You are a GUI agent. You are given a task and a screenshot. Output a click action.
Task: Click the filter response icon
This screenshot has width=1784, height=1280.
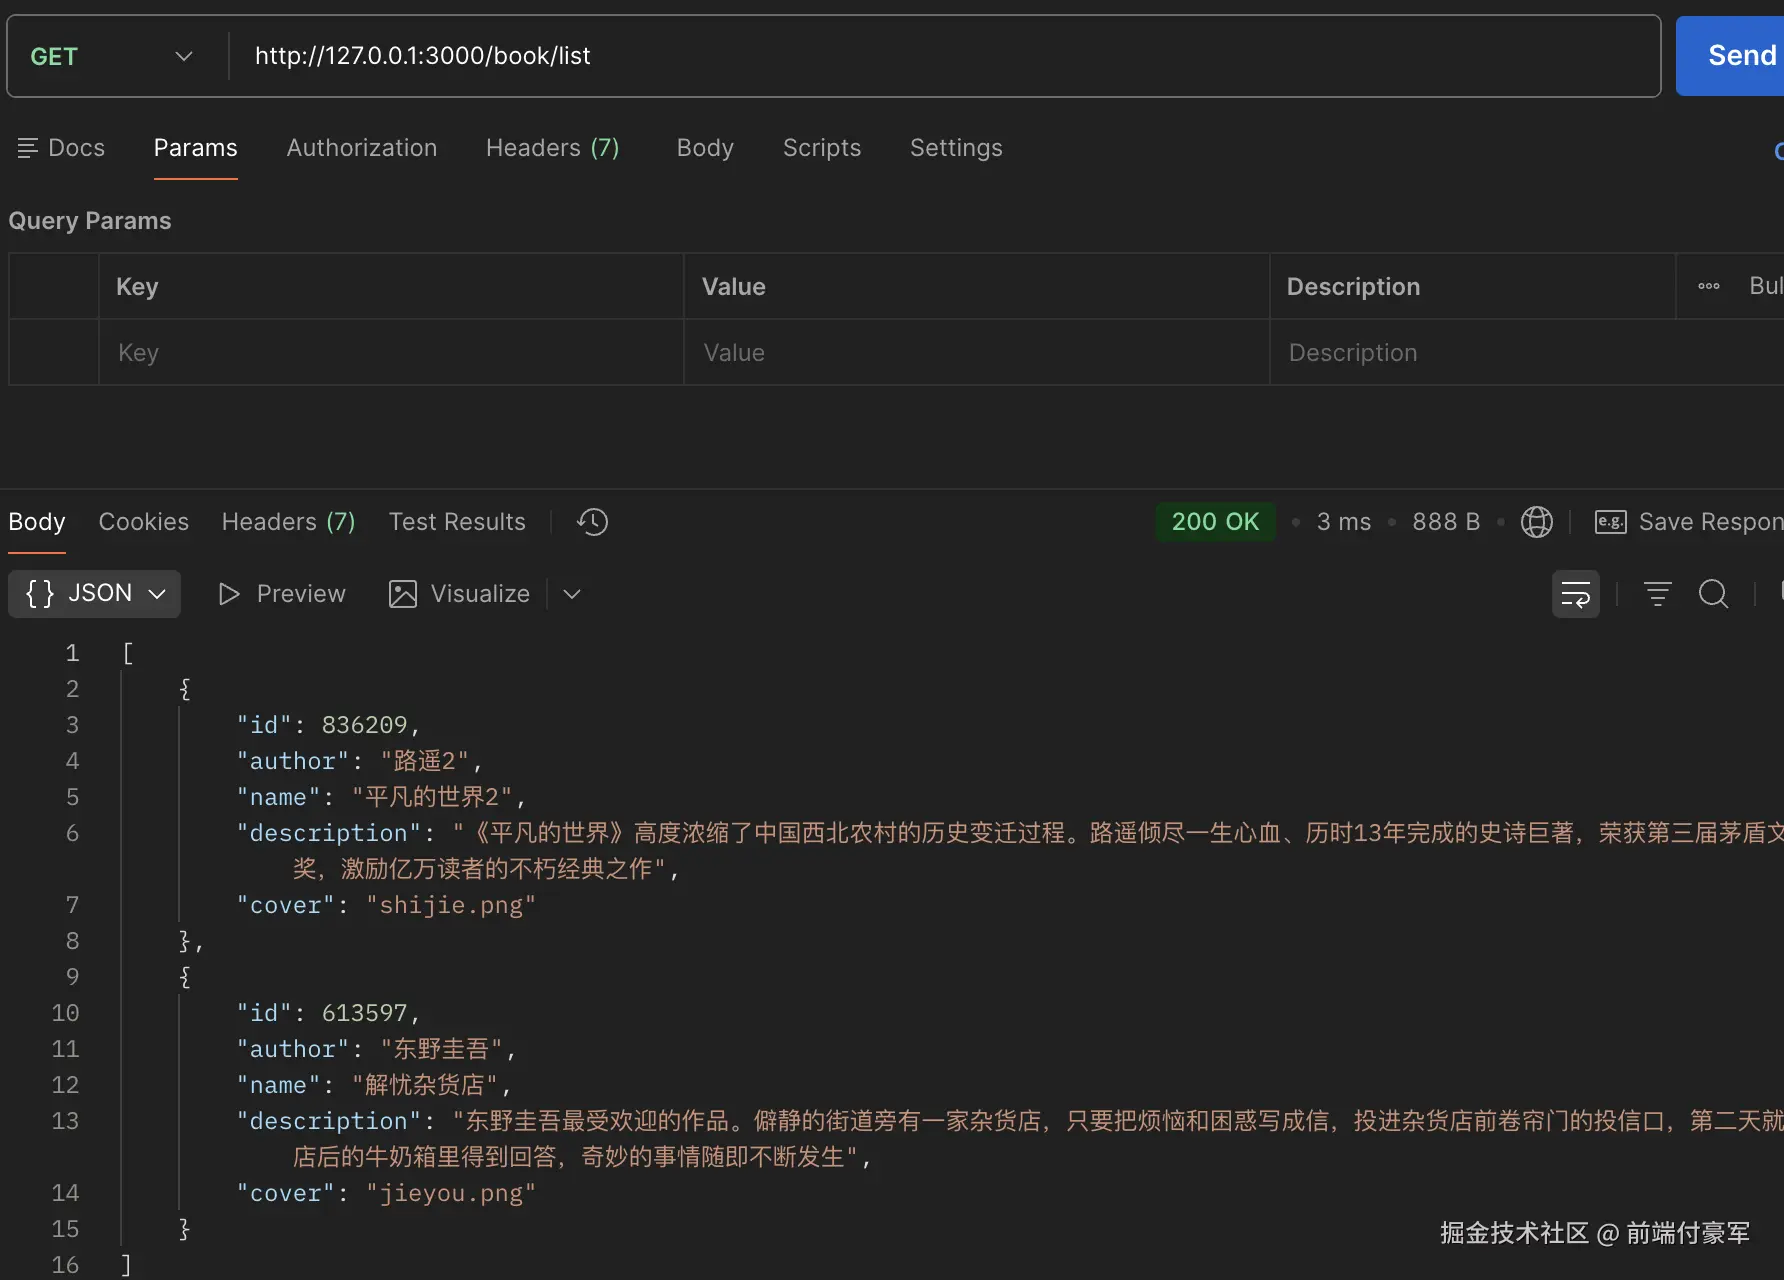[x=1658, y=594]
